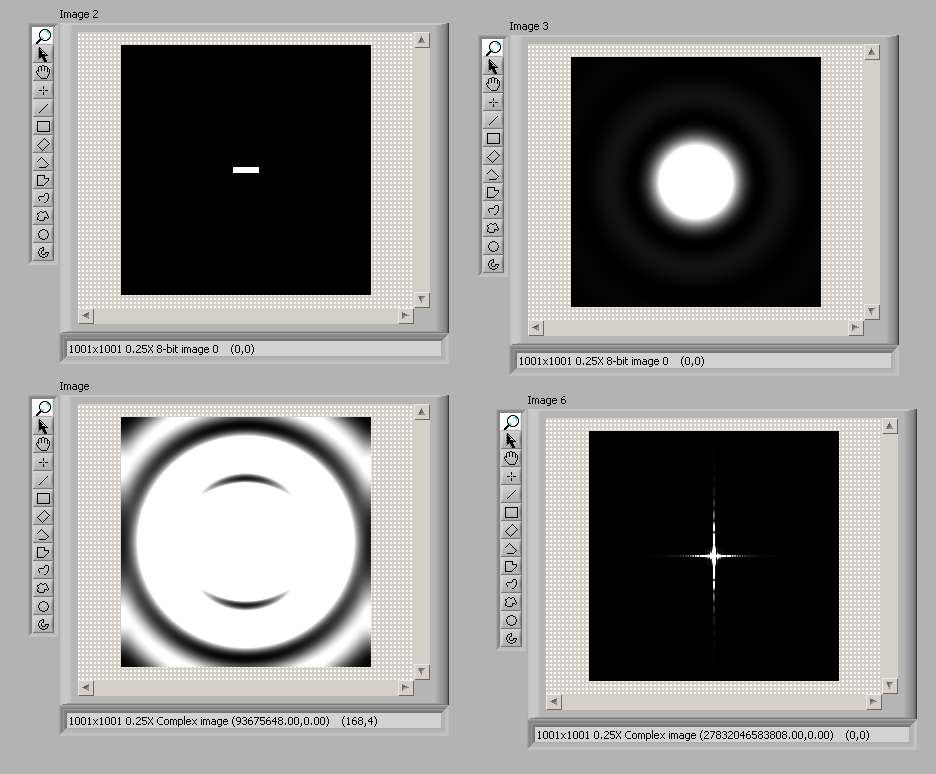Select the arrow pointer tool in Image 6
The width and height of the screenshot is (936, 774).
point(511,440)
